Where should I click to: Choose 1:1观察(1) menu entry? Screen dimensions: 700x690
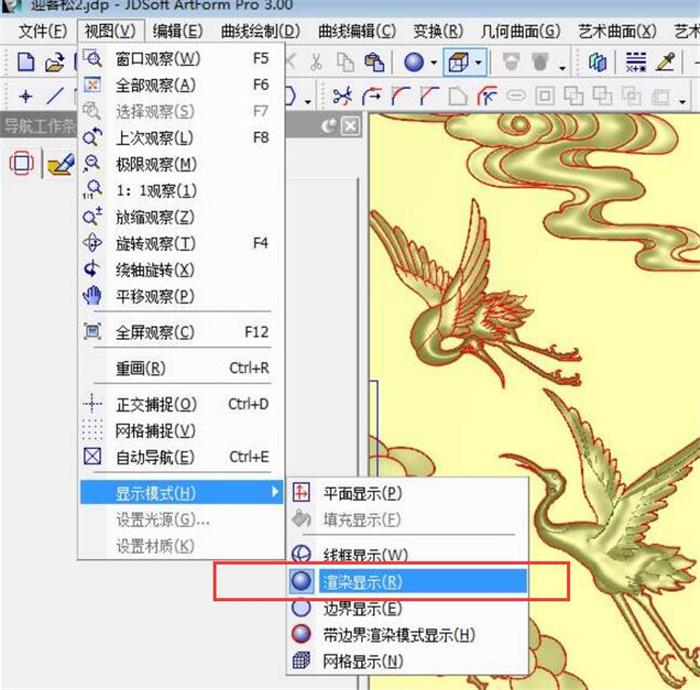pos(182,191)
